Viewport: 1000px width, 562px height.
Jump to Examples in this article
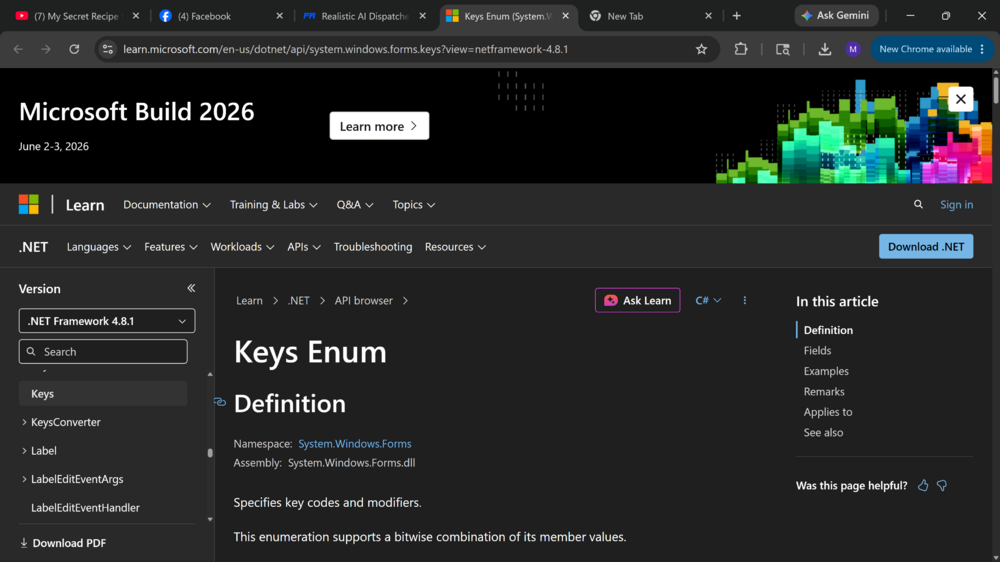click(826, 371)
